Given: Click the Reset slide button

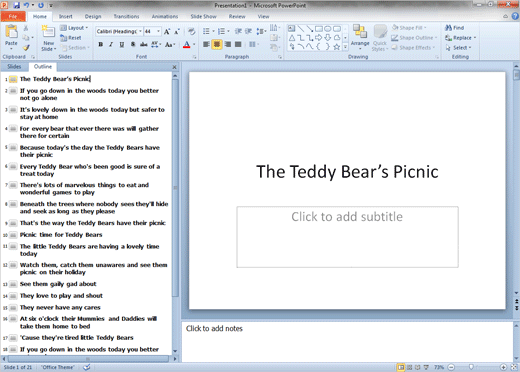Looking at the screenshot, I should tap(71, 38).
